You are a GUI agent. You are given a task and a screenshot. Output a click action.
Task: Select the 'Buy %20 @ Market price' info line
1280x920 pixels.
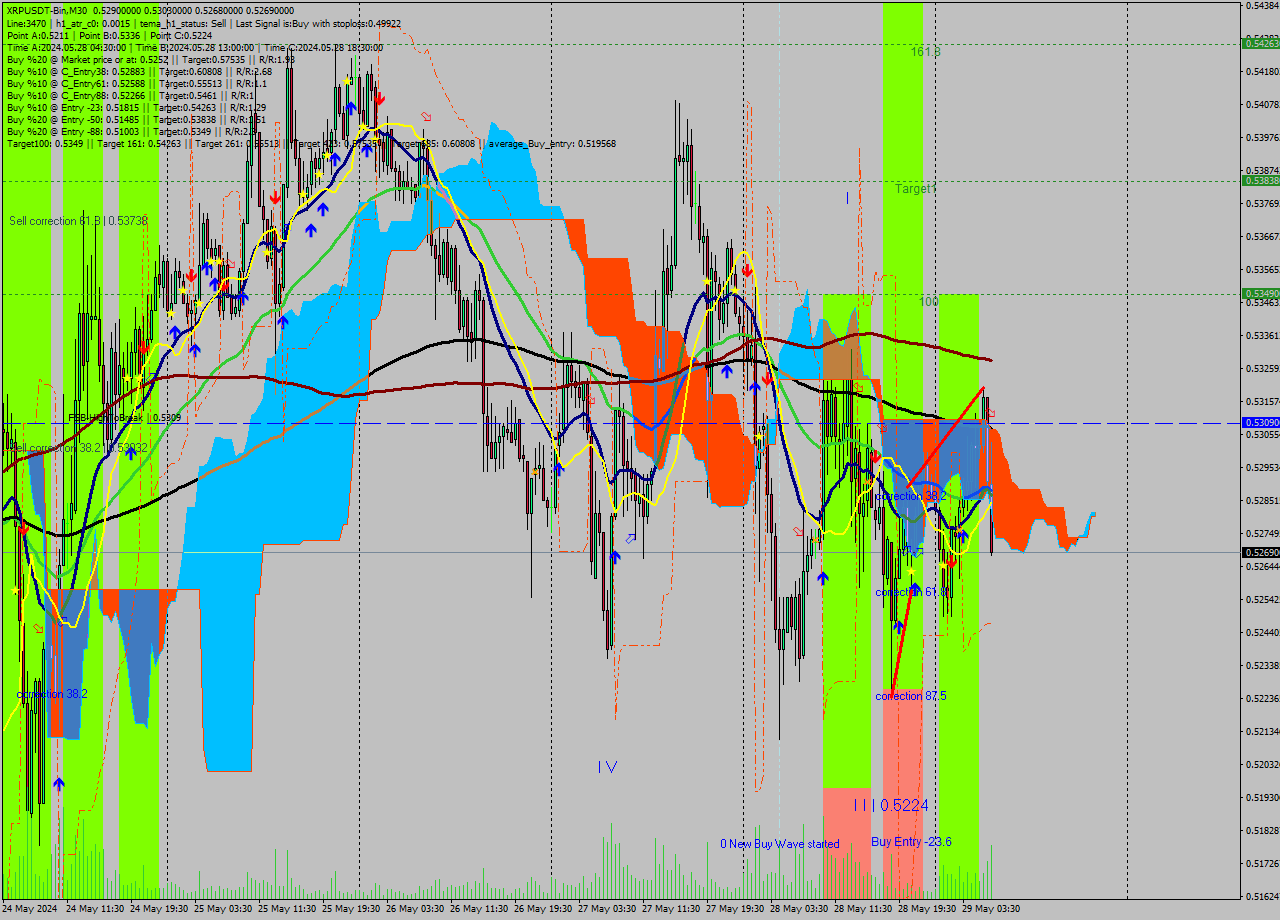tap(150, 59)
